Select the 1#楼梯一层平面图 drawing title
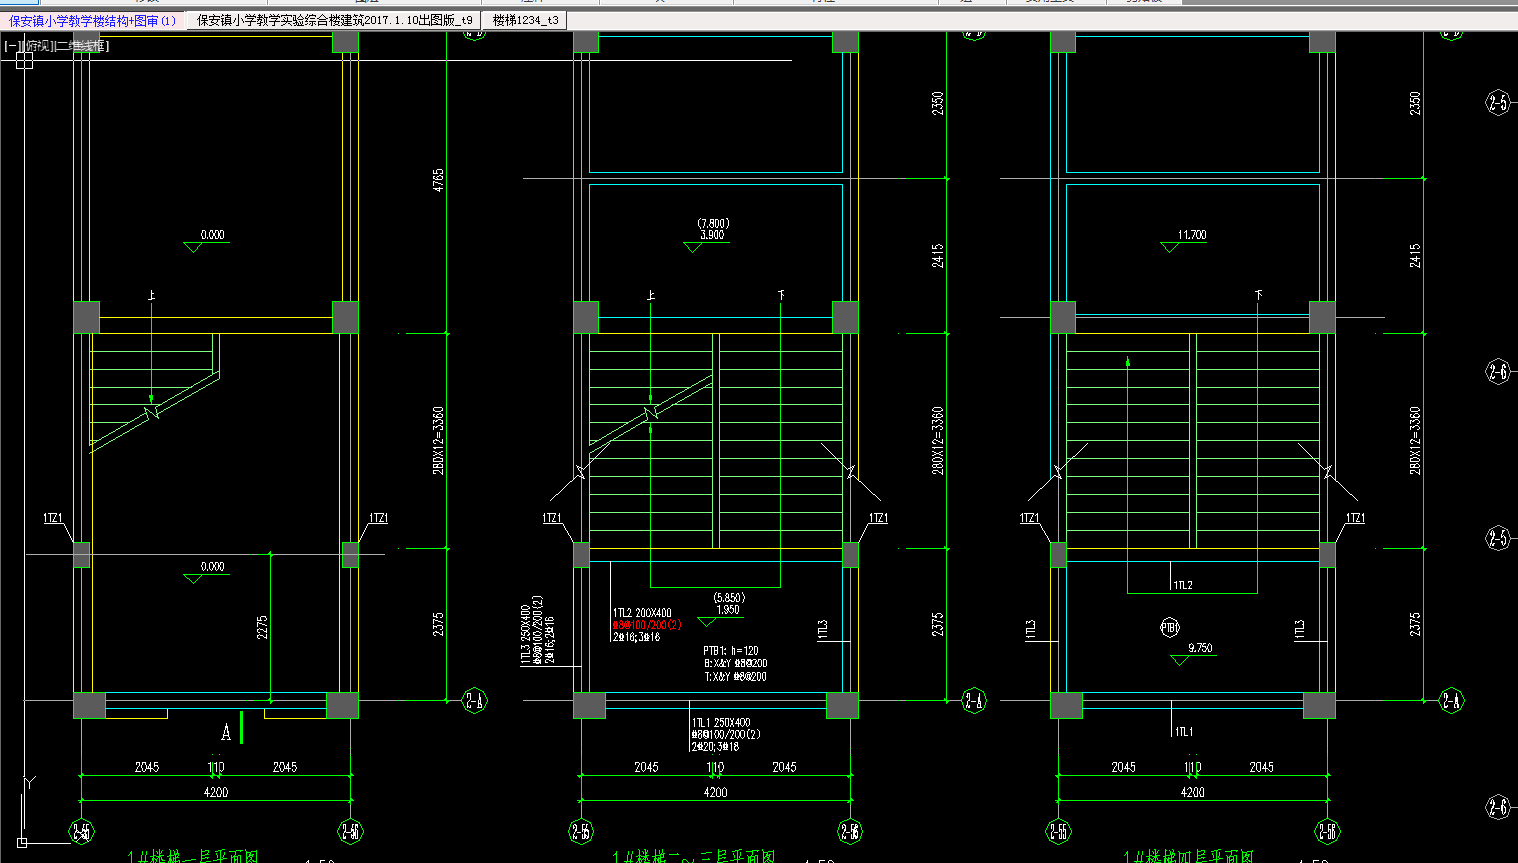1518x863 pixels. [x=193, y=856]
